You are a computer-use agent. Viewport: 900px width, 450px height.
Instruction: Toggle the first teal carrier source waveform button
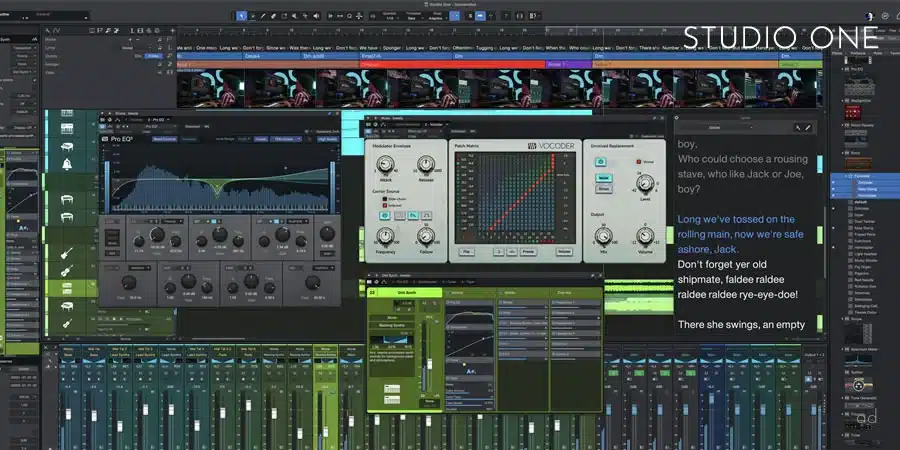point(385,216)
